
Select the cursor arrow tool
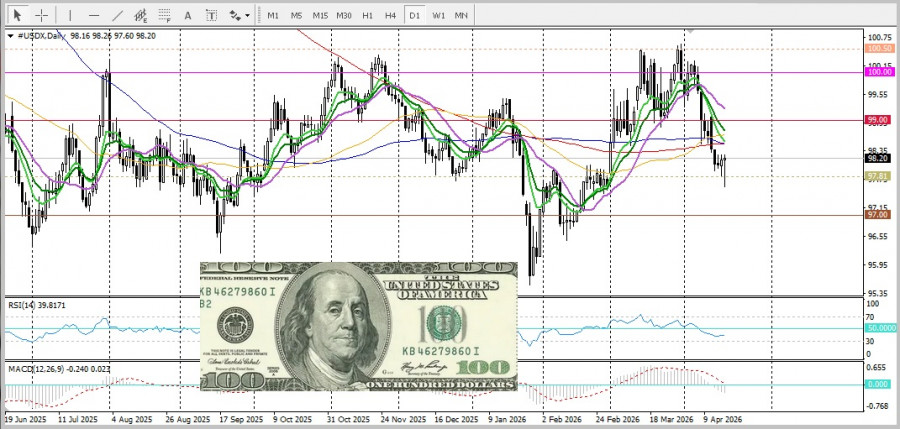tap(17, 16)
